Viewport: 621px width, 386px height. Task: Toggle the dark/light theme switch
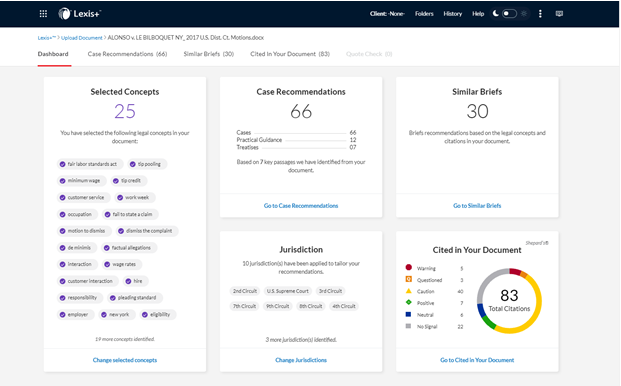509,13
